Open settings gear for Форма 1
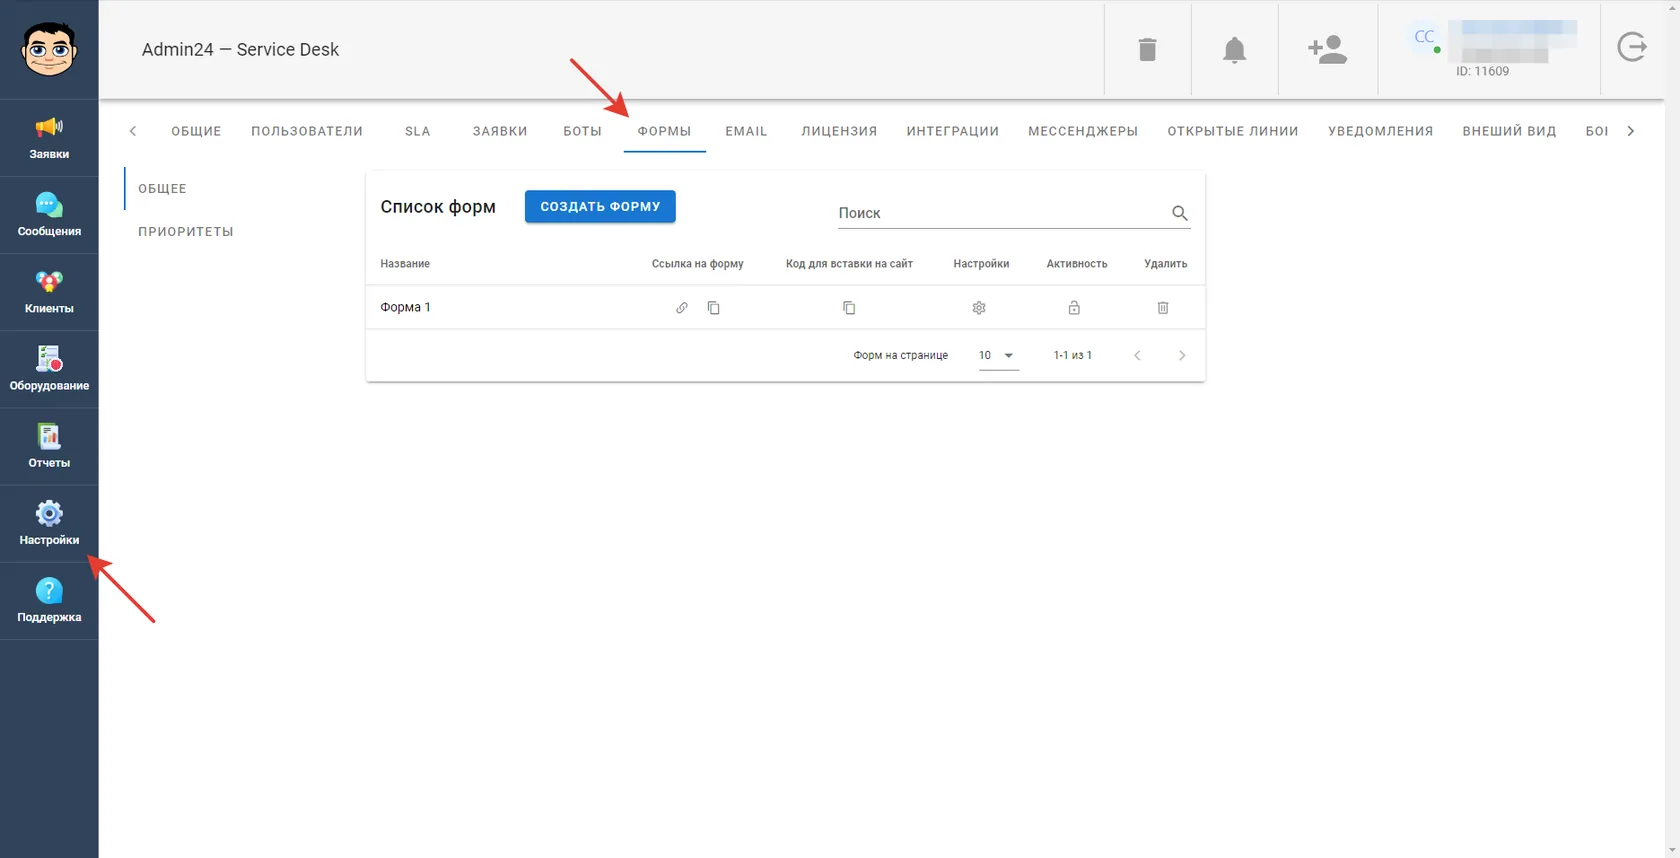The height and width of the screenshot is (858, 1680). pos(979,308)
